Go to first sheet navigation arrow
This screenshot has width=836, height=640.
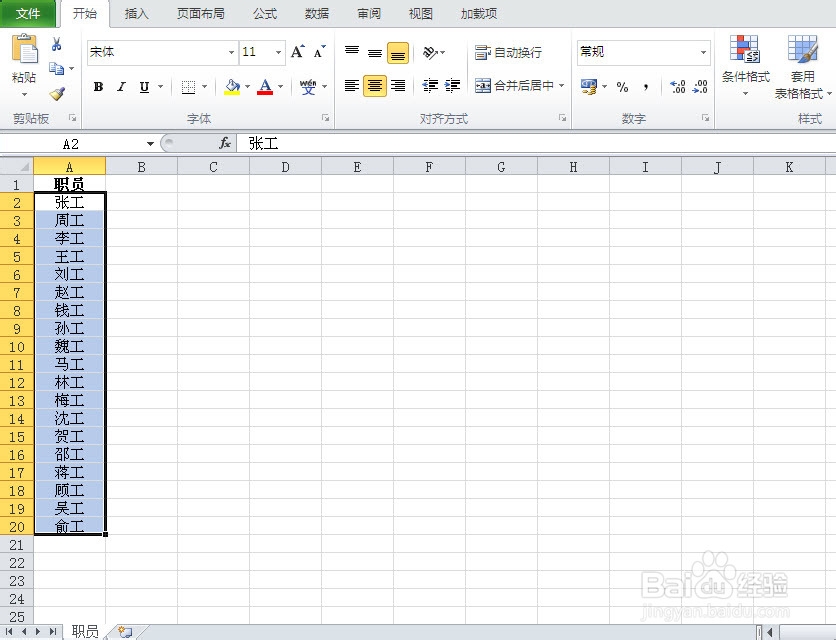click(9, 631)
